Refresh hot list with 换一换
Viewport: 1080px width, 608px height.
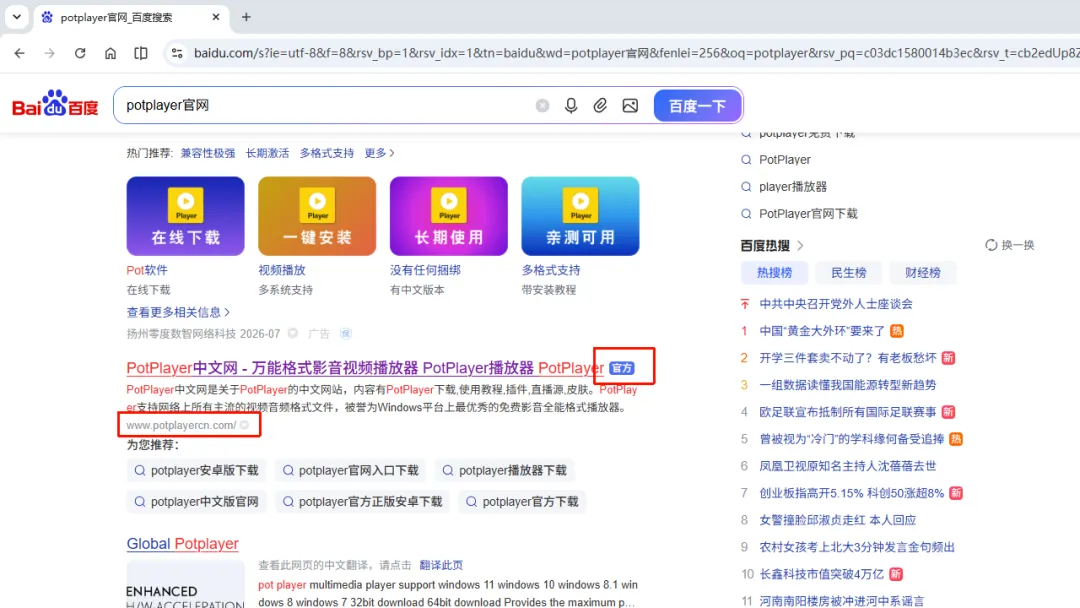(x=1010, y=245)
